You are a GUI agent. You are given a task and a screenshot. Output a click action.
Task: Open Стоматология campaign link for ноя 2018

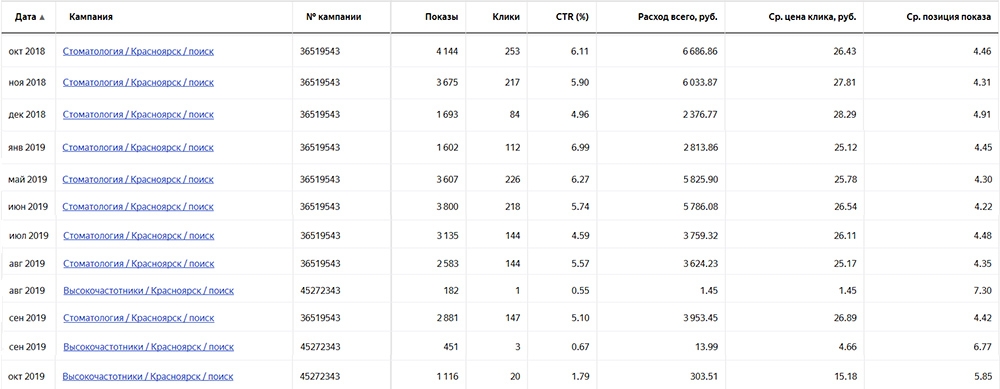138,82
